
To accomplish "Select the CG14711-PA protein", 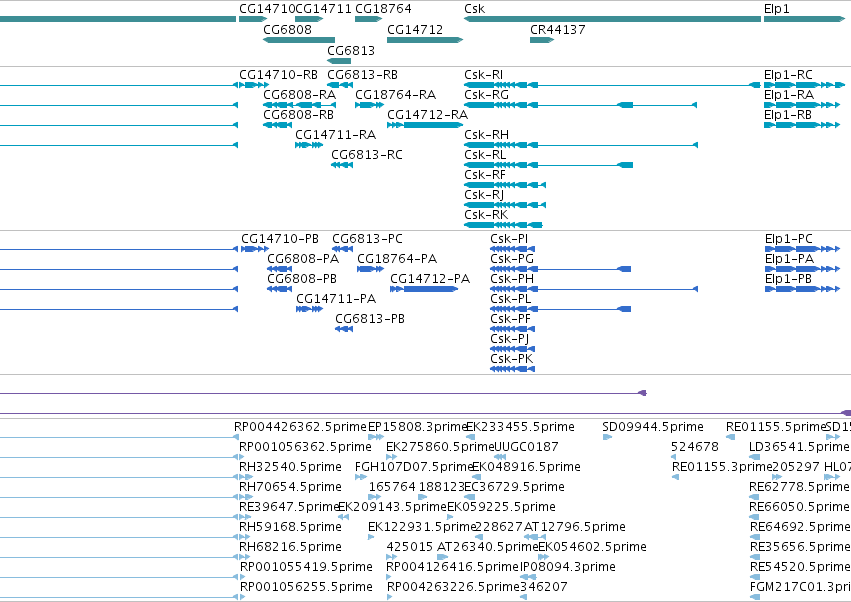I will (309, 309).
